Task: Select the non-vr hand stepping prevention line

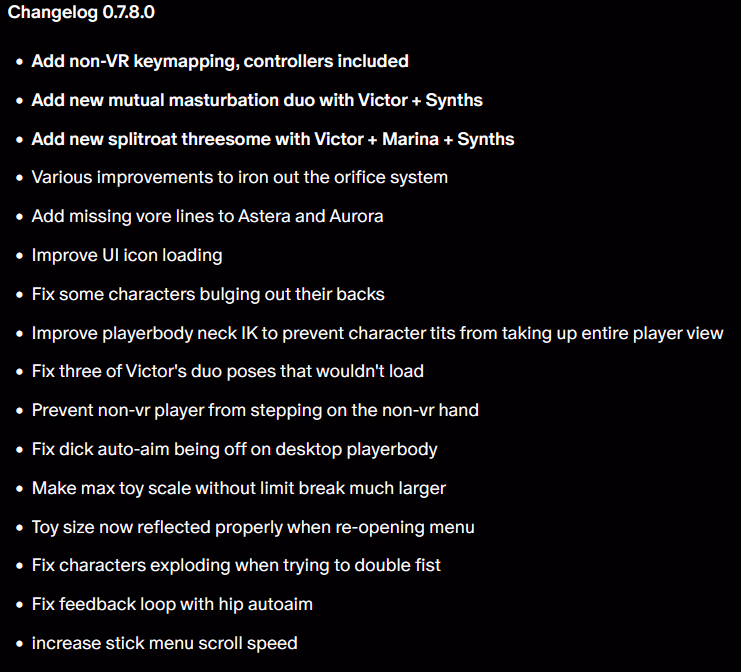Action: [x=255, y=410]
